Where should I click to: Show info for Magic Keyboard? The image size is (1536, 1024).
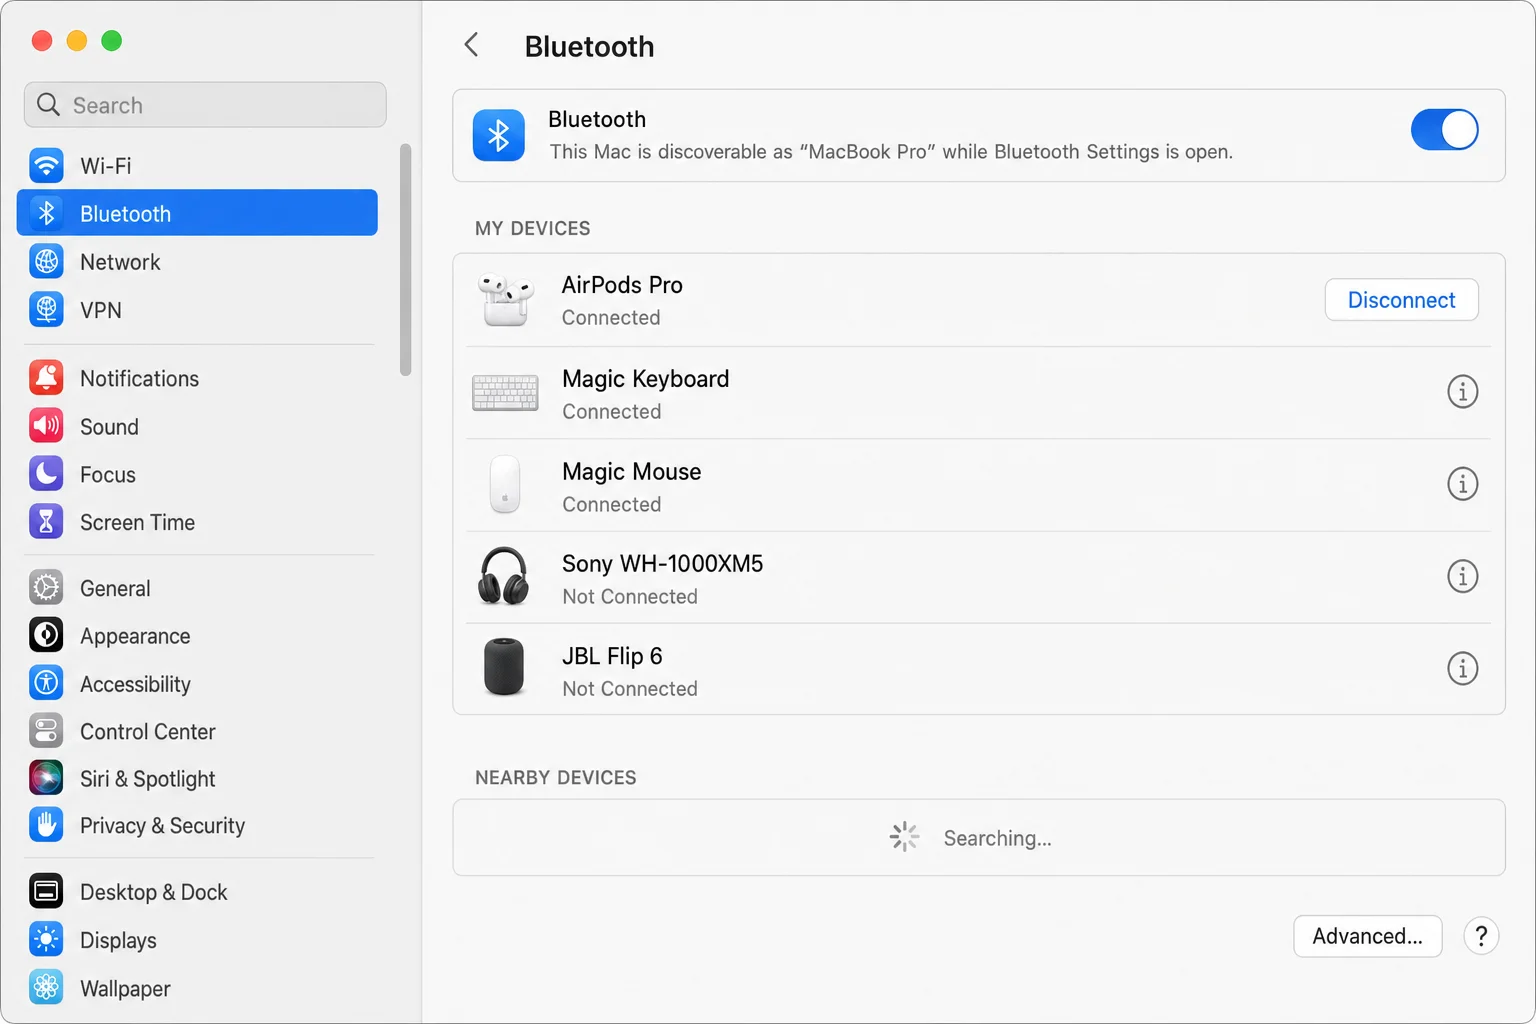tap(1462, 392)
